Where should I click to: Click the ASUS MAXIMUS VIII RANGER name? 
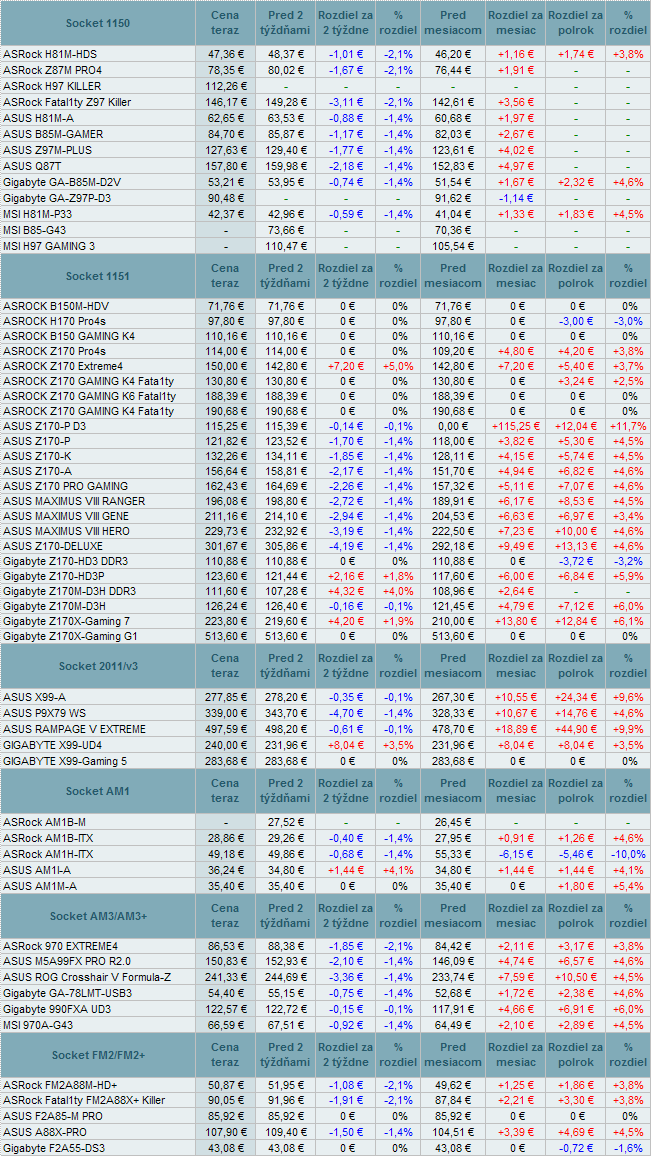coord(74,501)
